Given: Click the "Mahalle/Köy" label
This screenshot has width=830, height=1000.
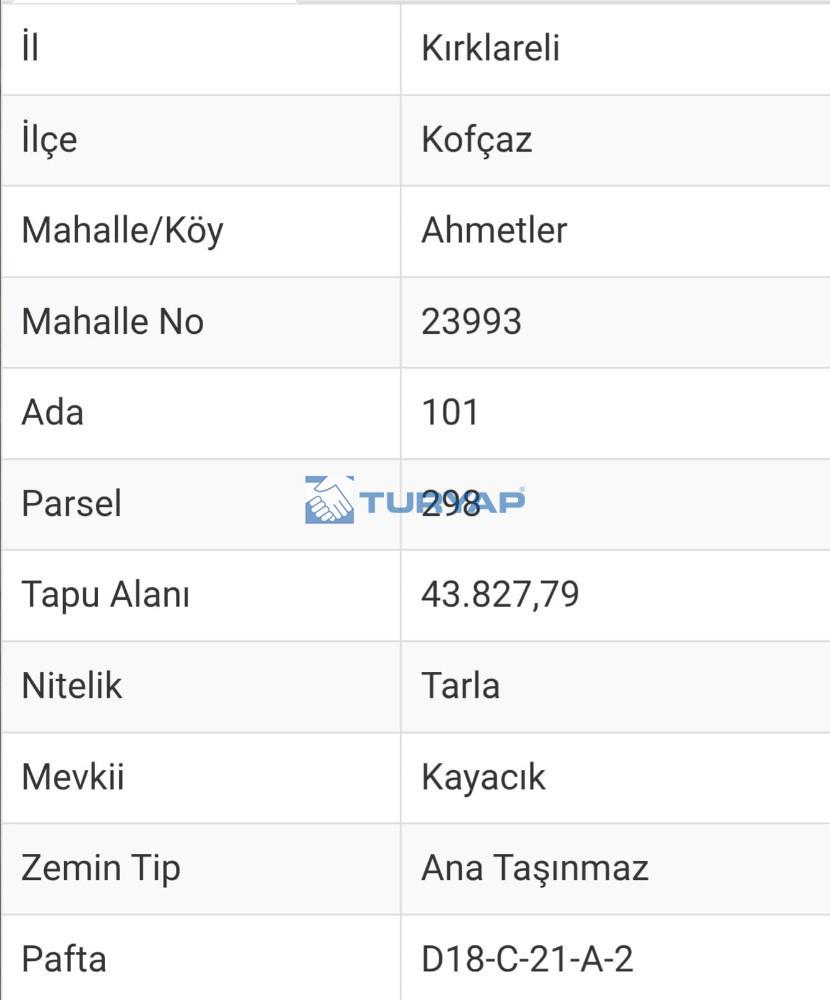Looking at the screenshot, I should coord(122,230).
